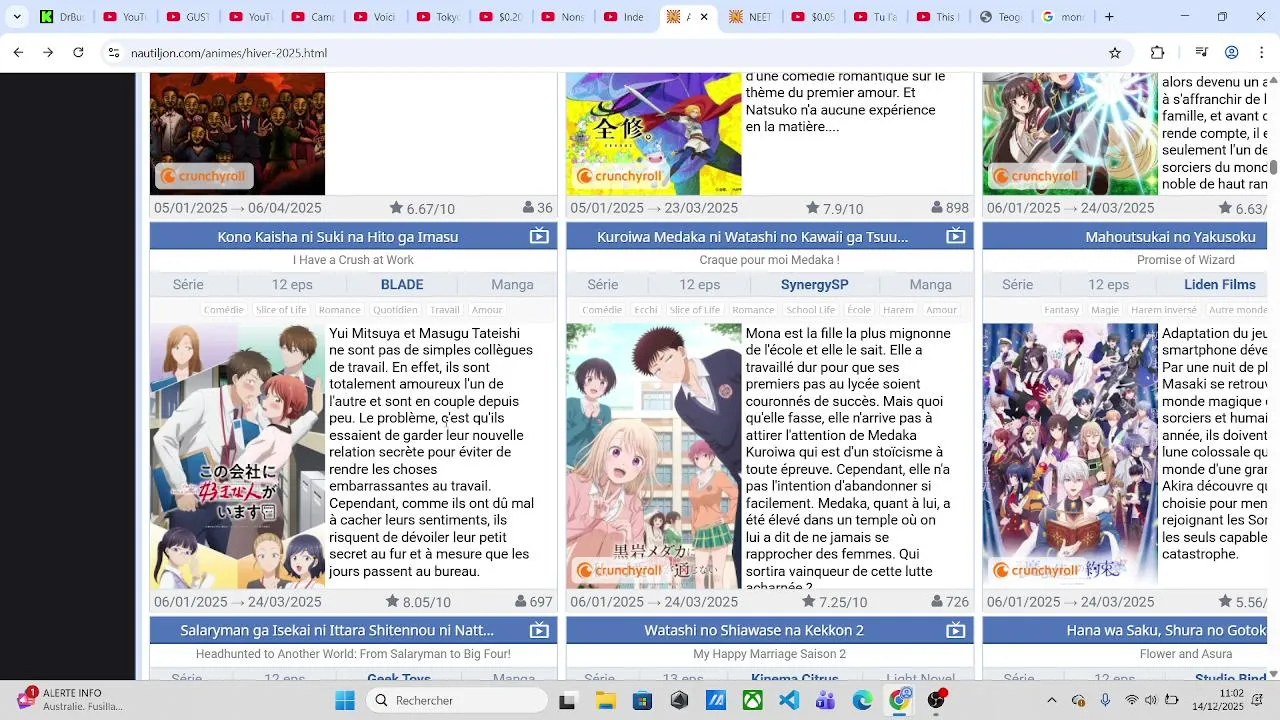
Task: Open the Windows Start menu
Action: click(x=345, y=700)
